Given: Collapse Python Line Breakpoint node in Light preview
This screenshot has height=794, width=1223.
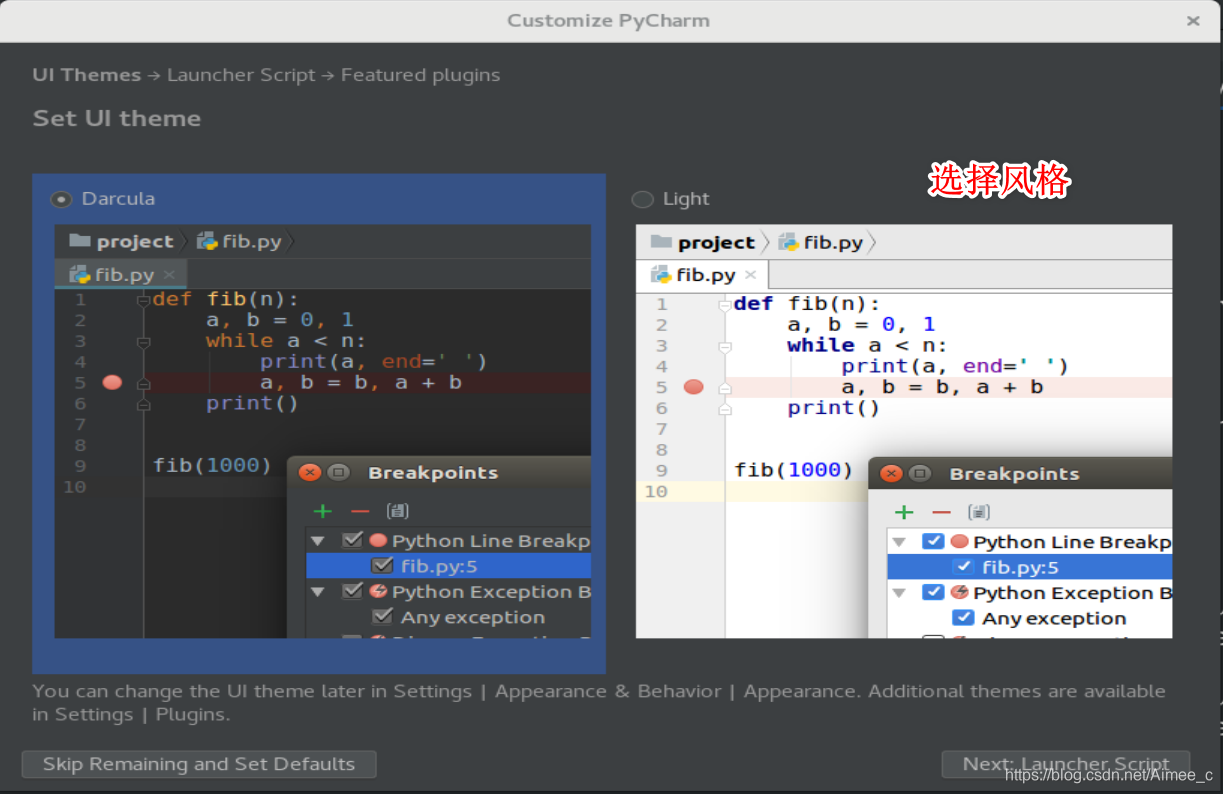Looking at the screenshot, I should click(x=899, y=541).
